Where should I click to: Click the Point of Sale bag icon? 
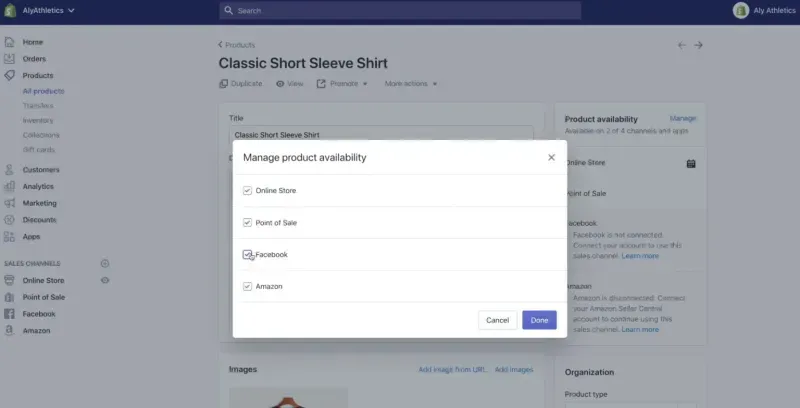[x=9, y=297]
